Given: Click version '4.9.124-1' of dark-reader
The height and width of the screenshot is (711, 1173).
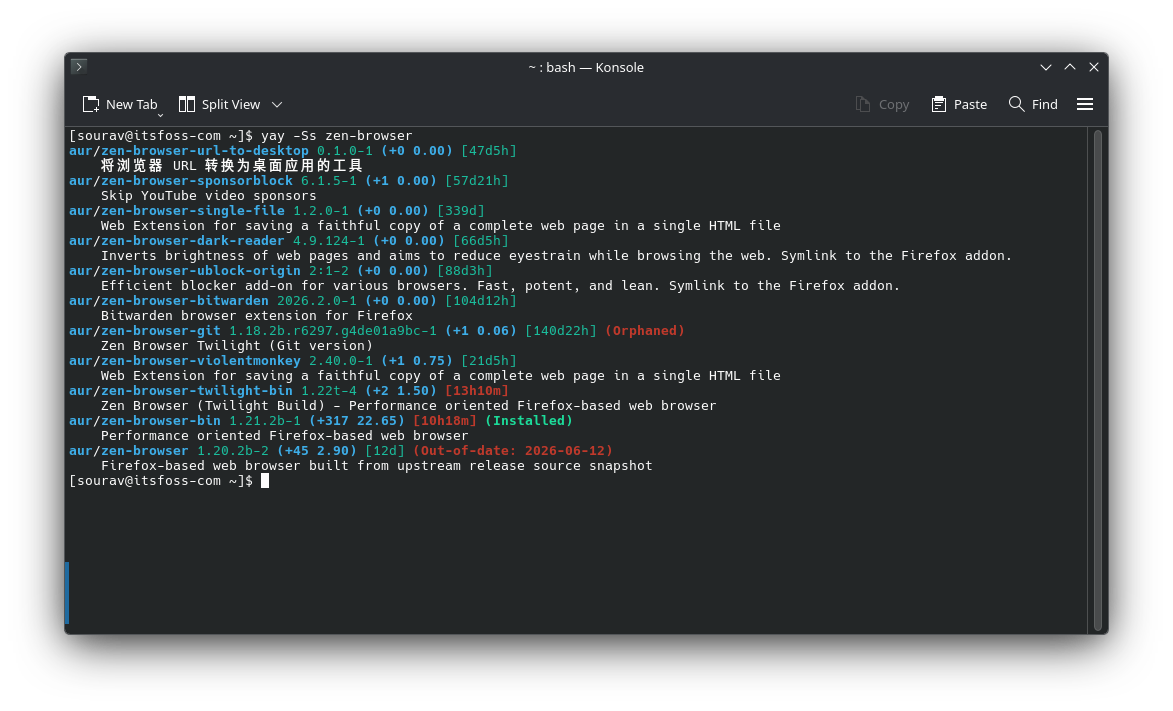Looking at the screenshot, I should coord(328,240).
